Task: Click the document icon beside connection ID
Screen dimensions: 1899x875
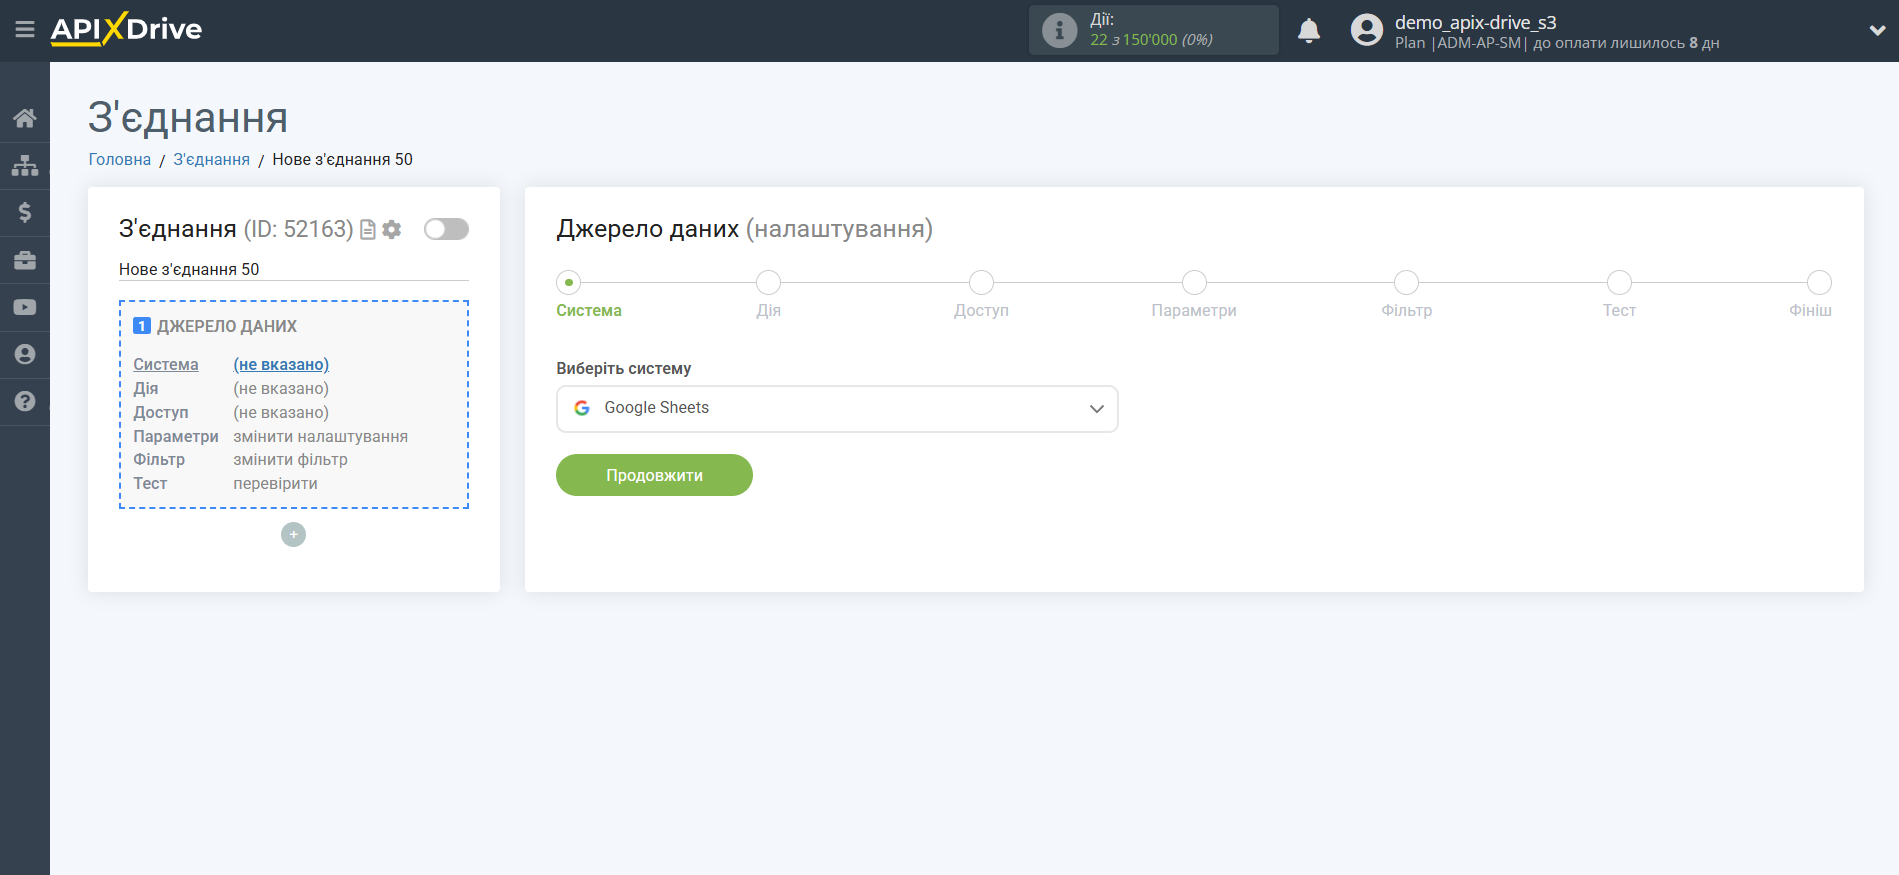Action: [368, 229]
